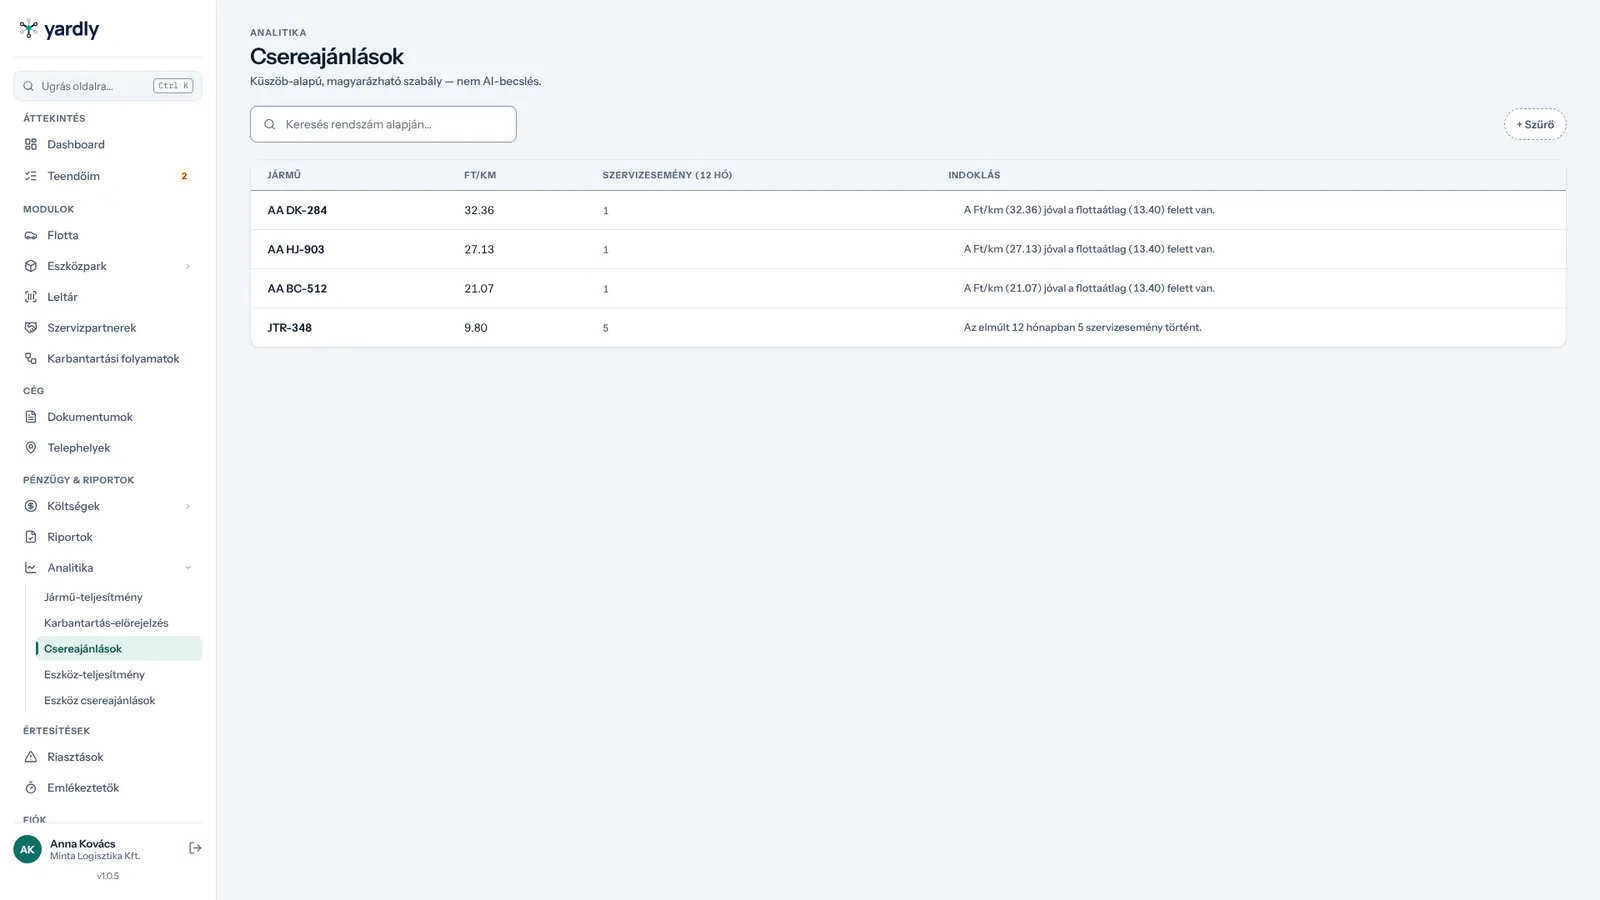Open the Teendőim badge showing 2
This screenshot has width=1600, height=900.
(184, 176)
